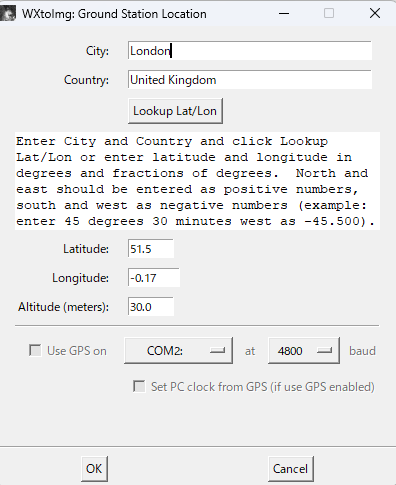The image size is (396, 485).
Task: Expand the 4800 baud rate dropdown
Action: tap(304, 351)
